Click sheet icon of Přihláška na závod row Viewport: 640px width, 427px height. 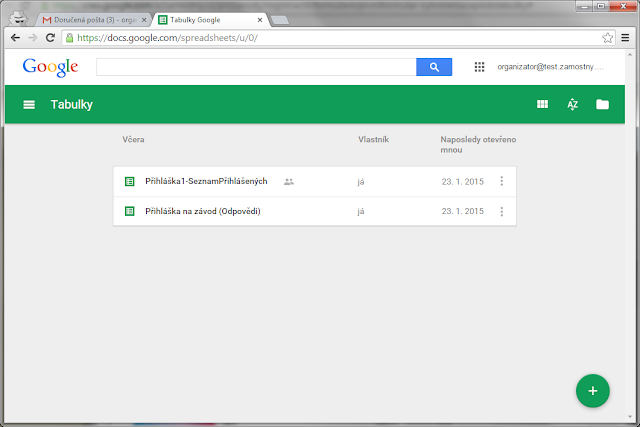point(129,211)
